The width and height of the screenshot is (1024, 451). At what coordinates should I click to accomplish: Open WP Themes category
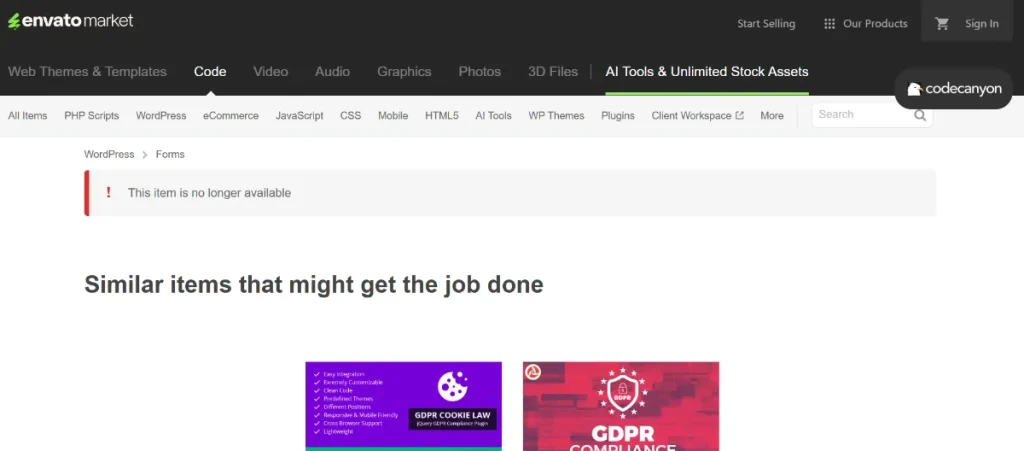click(556, 116)
